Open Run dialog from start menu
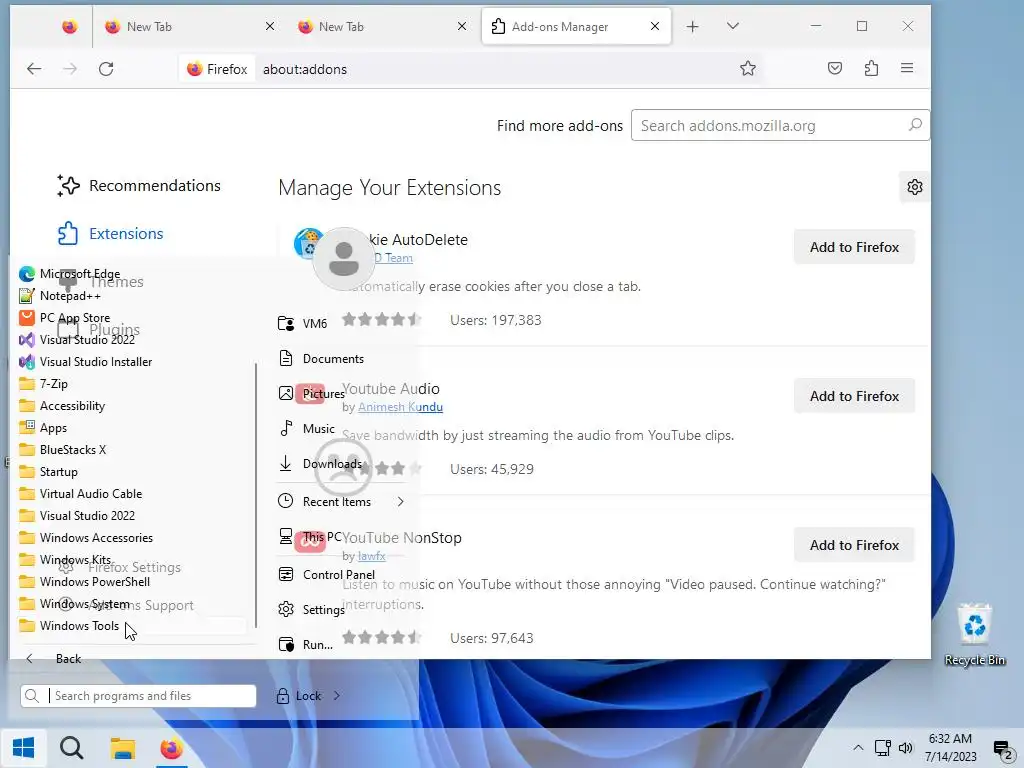The height and width of the screenshot is (768, 1024). 306,645
